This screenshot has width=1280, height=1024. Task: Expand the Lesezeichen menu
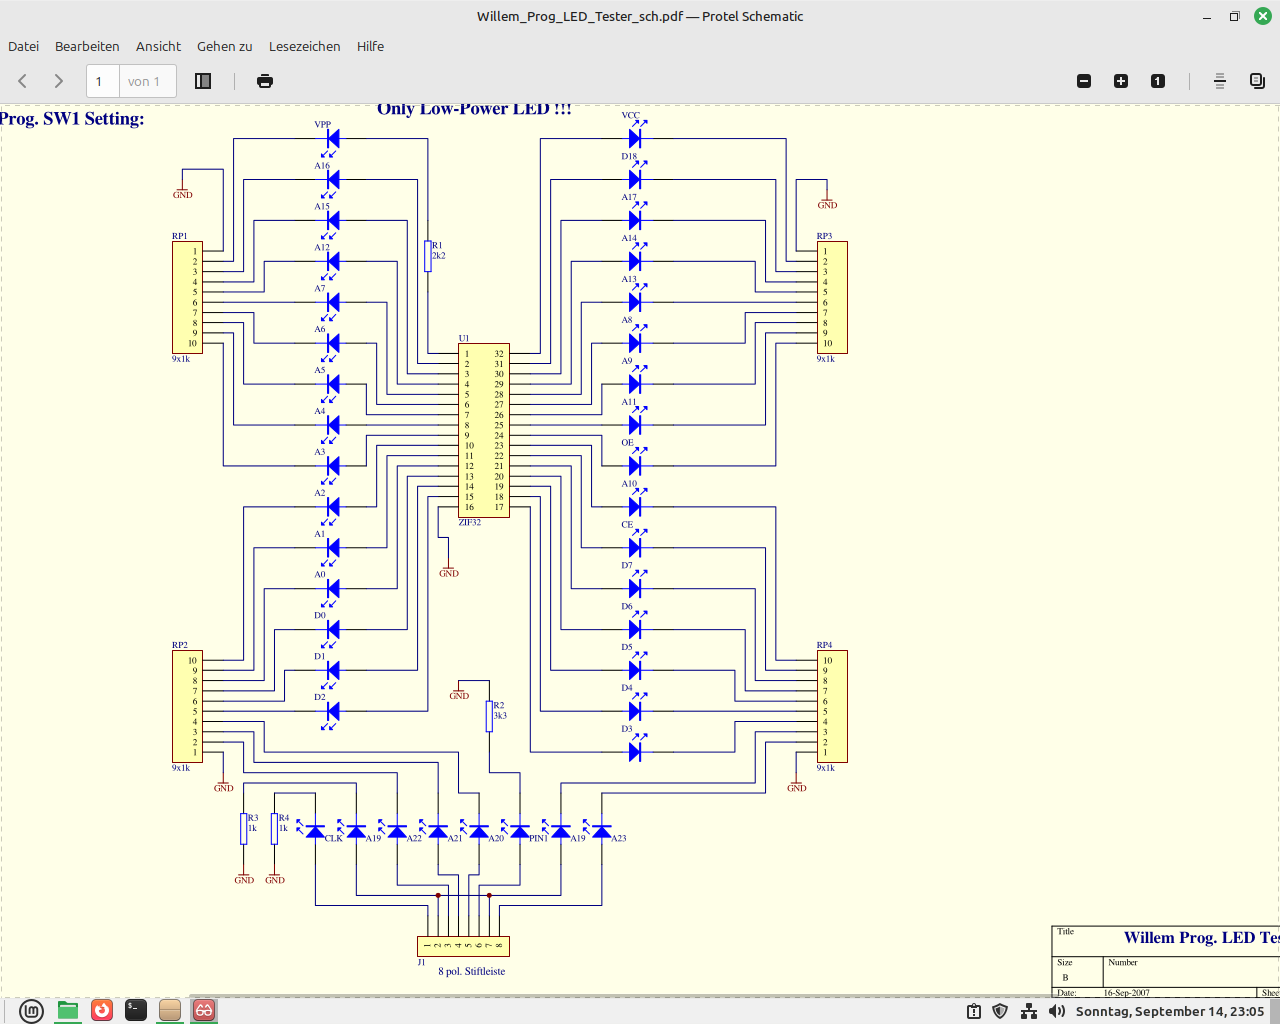[304, 46]
